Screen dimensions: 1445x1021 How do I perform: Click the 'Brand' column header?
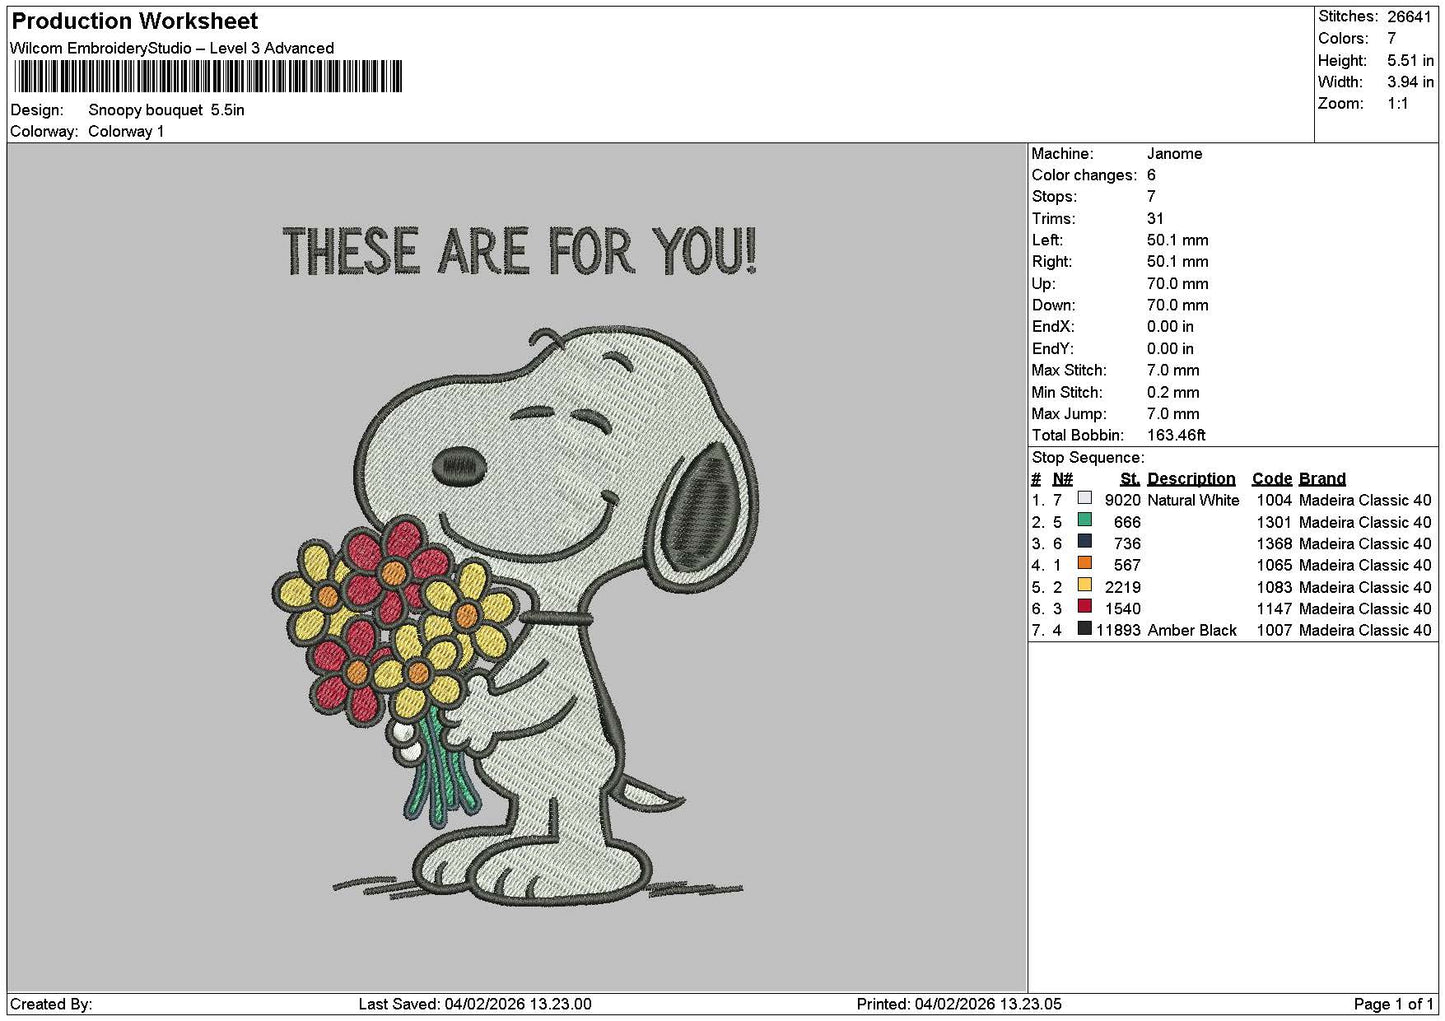point(1322,479)
